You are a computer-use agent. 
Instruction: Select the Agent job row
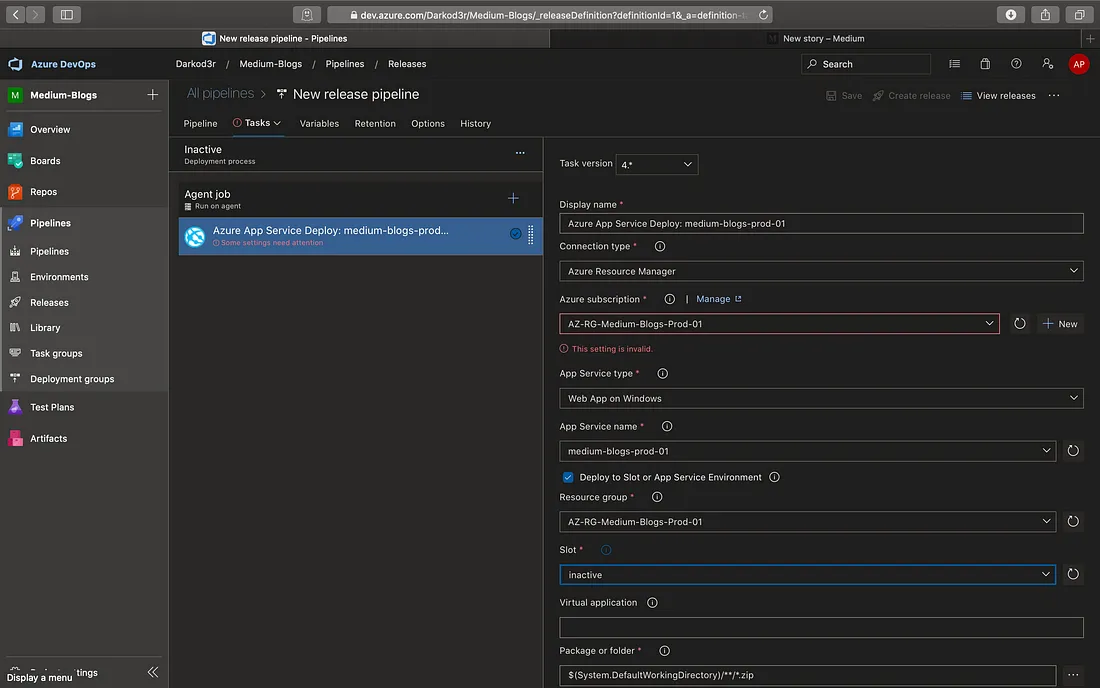coord(361,199)
